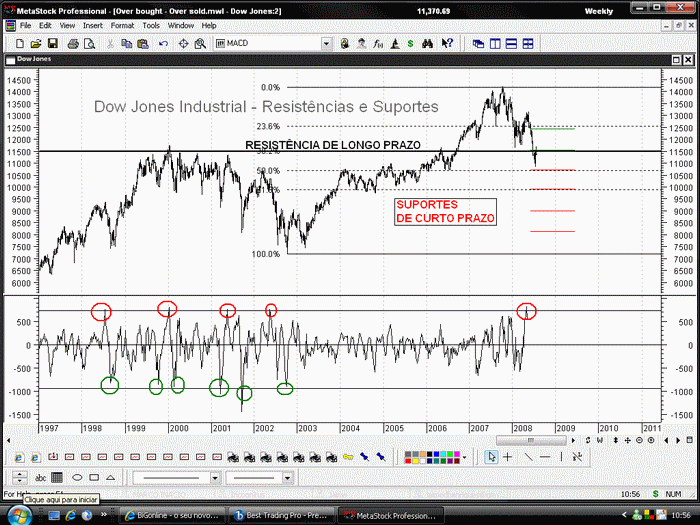Activate the What's This help pointer
This screenshot has height=525, width=700.
pyautogui.click(x=447, y=43)
